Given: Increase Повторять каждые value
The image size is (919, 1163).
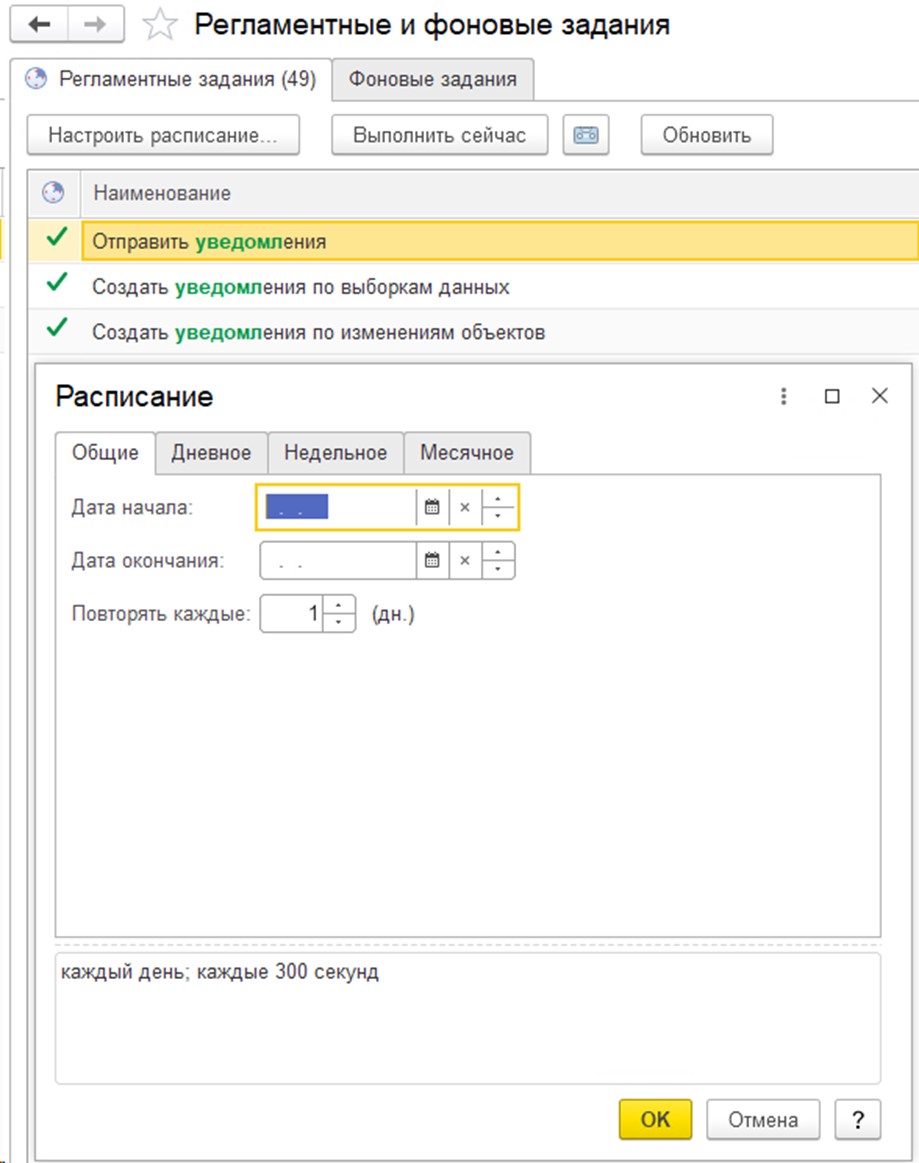Looking at the screenshot, I should (x=339, y=605).
